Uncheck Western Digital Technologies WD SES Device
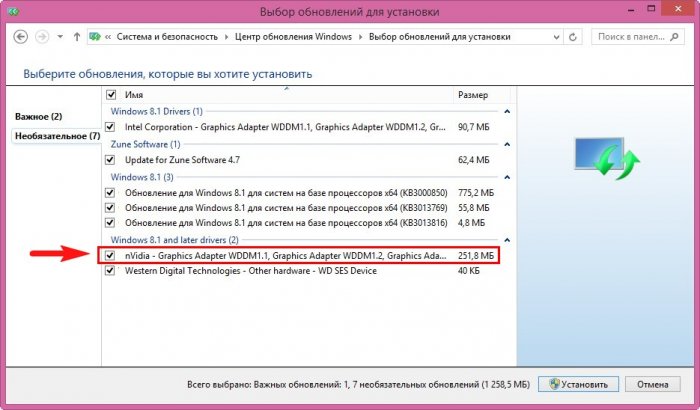 (x=111, y=271)
